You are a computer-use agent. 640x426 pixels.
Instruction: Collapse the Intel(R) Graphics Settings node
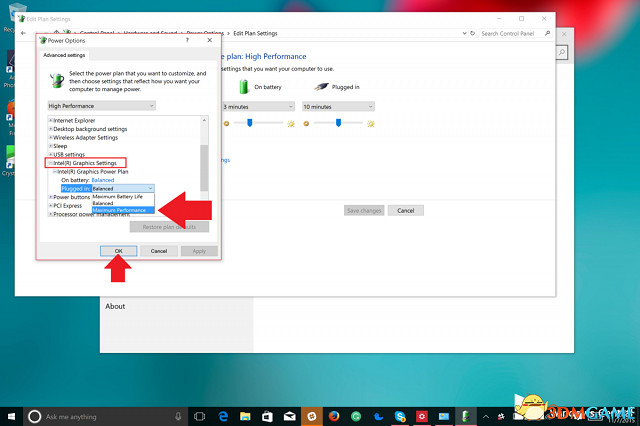click(x=50, y=163)
